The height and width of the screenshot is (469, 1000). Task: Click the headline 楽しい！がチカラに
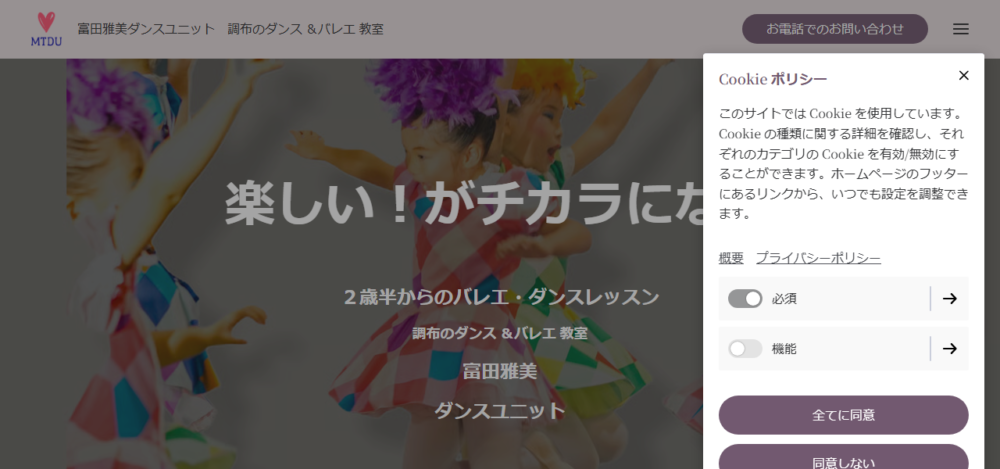(464, 203)
